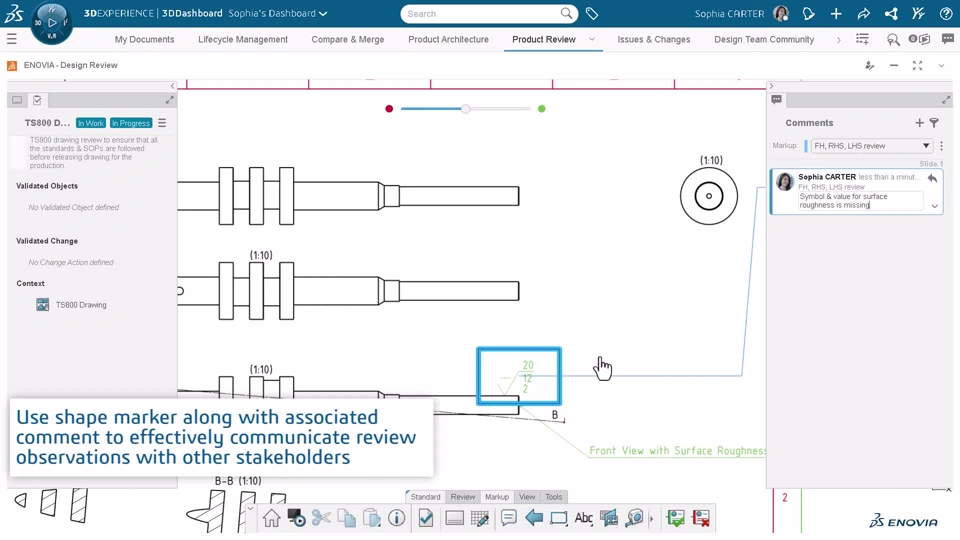
Task: Click the add tab list icon
Action: [x=862, y=39]
